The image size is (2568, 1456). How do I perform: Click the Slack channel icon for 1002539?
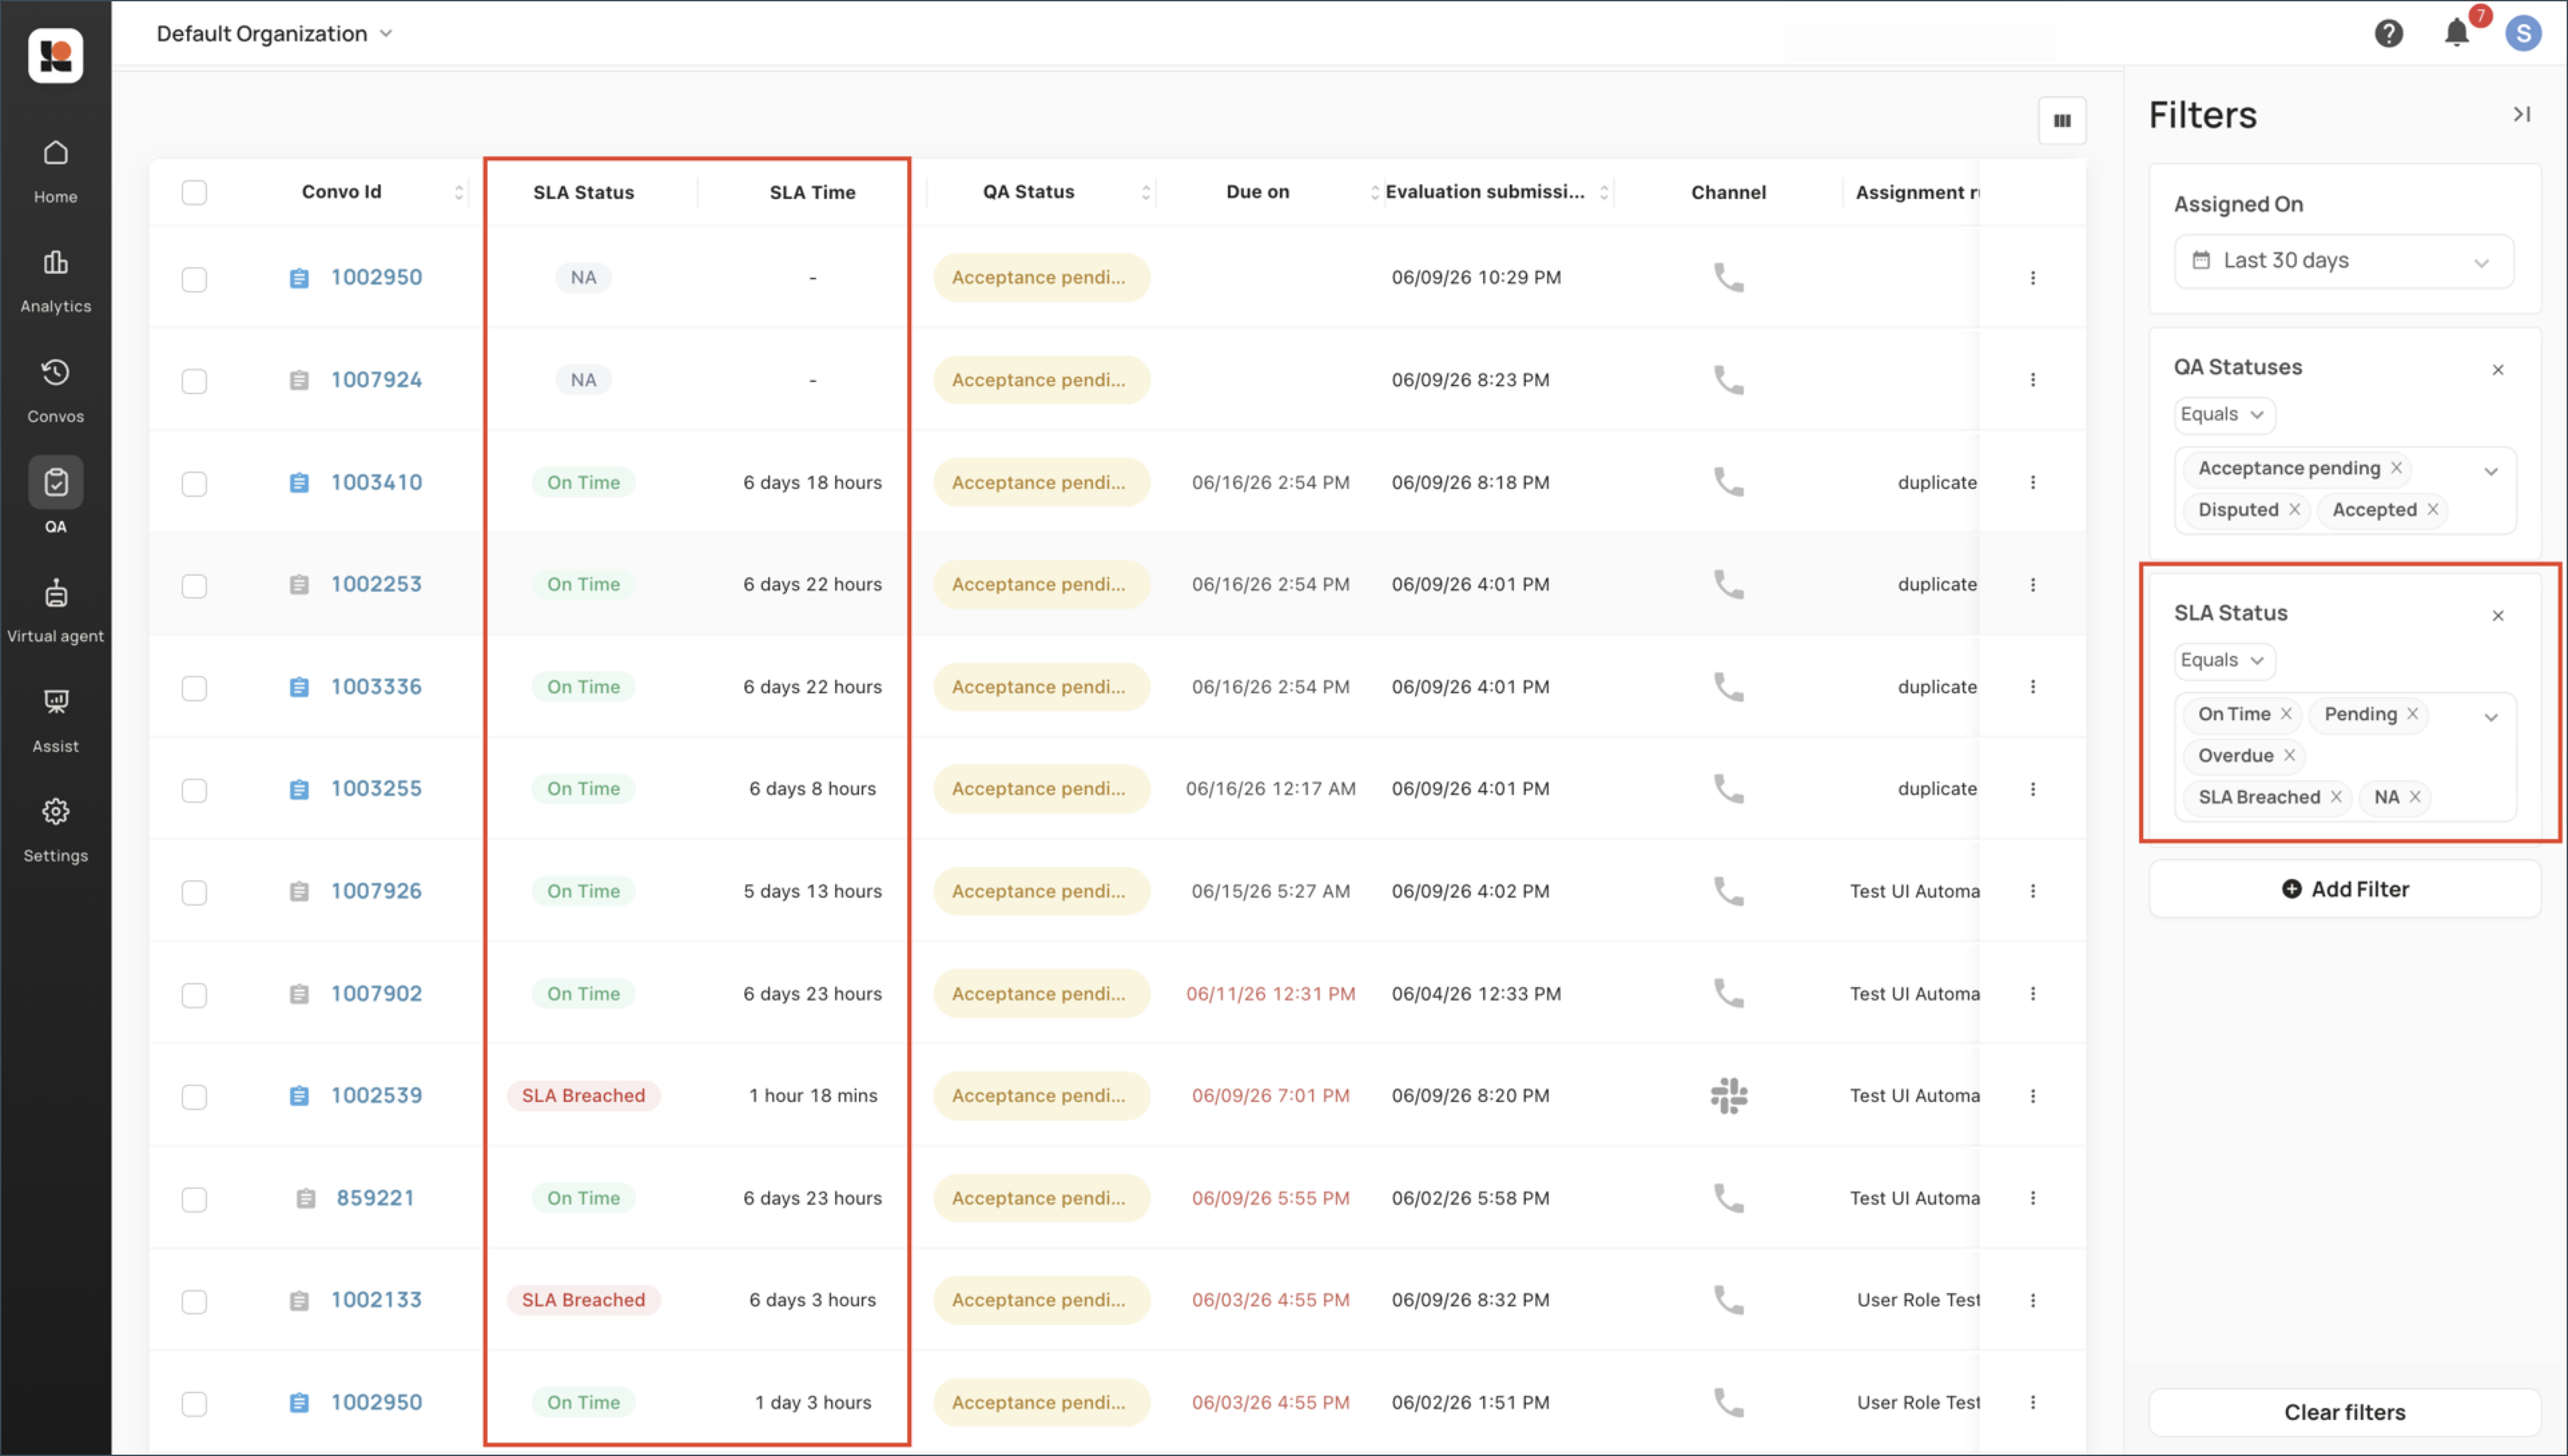point(1728,1096)
